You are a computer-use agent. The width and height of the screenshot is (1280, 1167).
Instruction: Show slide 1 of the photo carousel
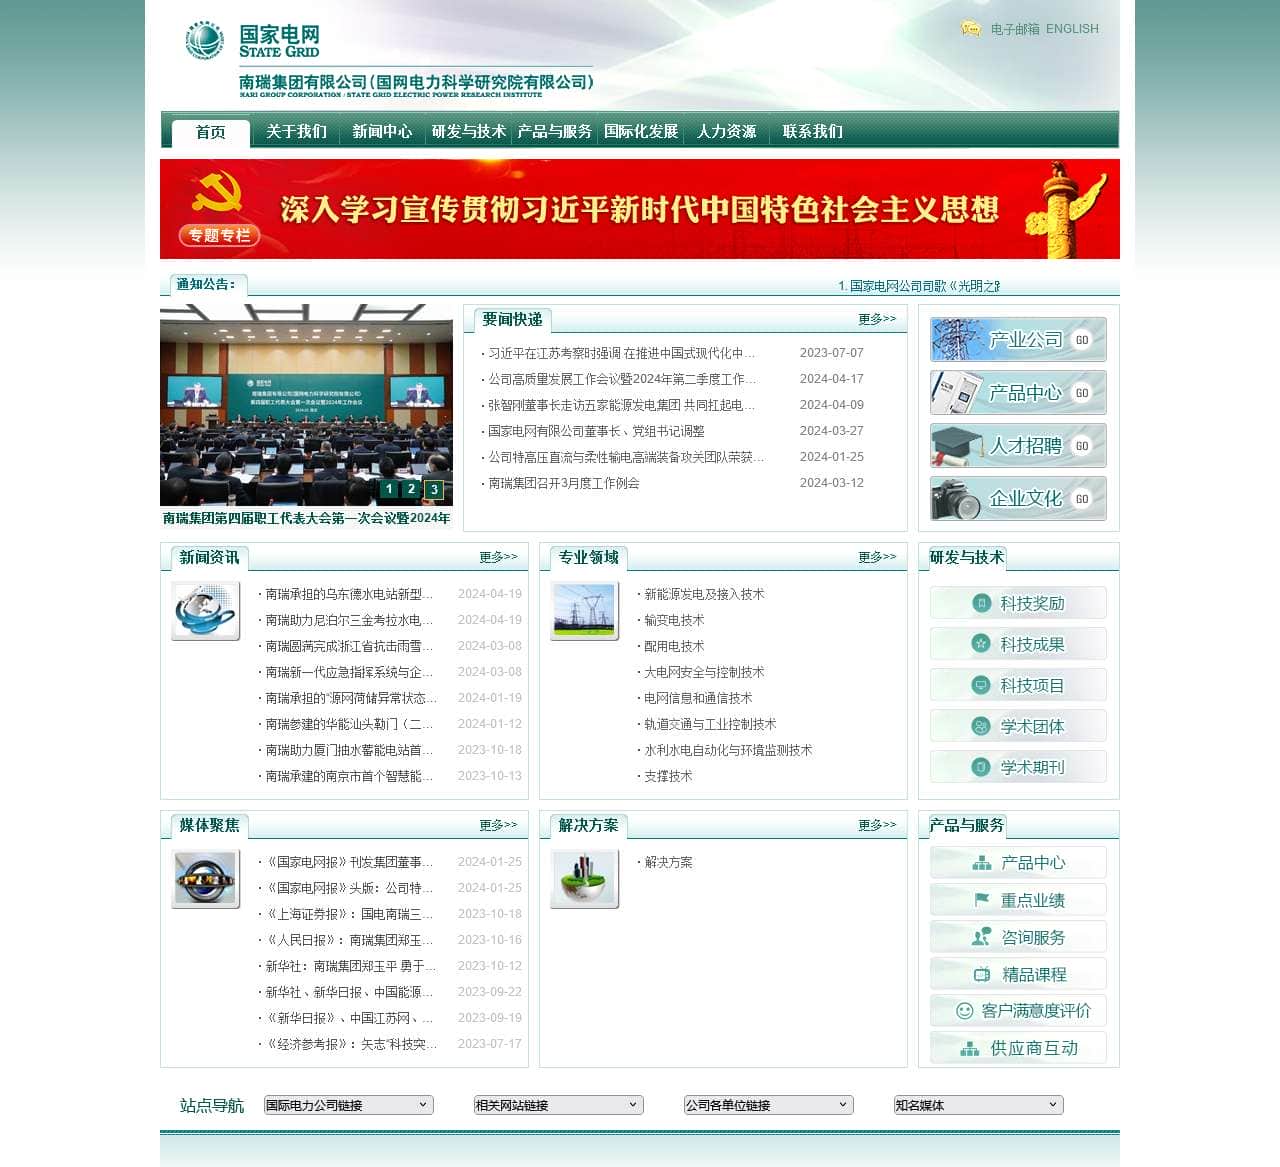pos(389,489)
